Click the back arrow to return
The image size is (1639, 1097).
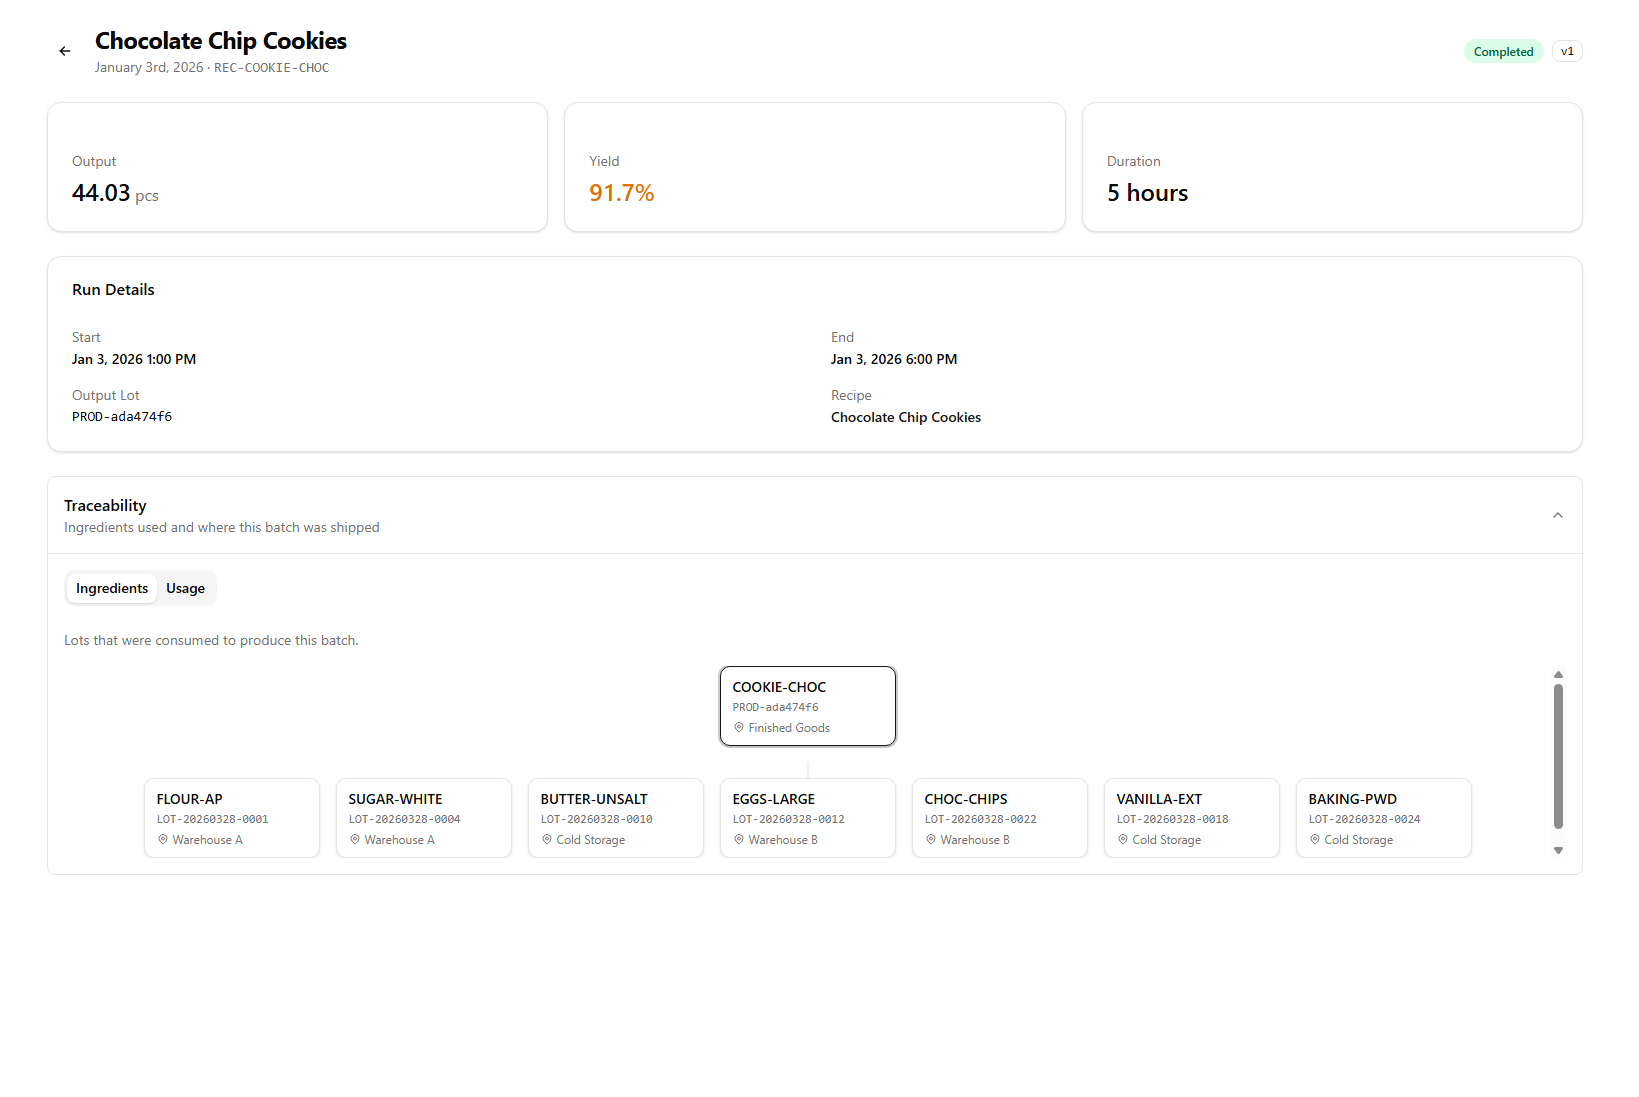click(x=64, y=50)
